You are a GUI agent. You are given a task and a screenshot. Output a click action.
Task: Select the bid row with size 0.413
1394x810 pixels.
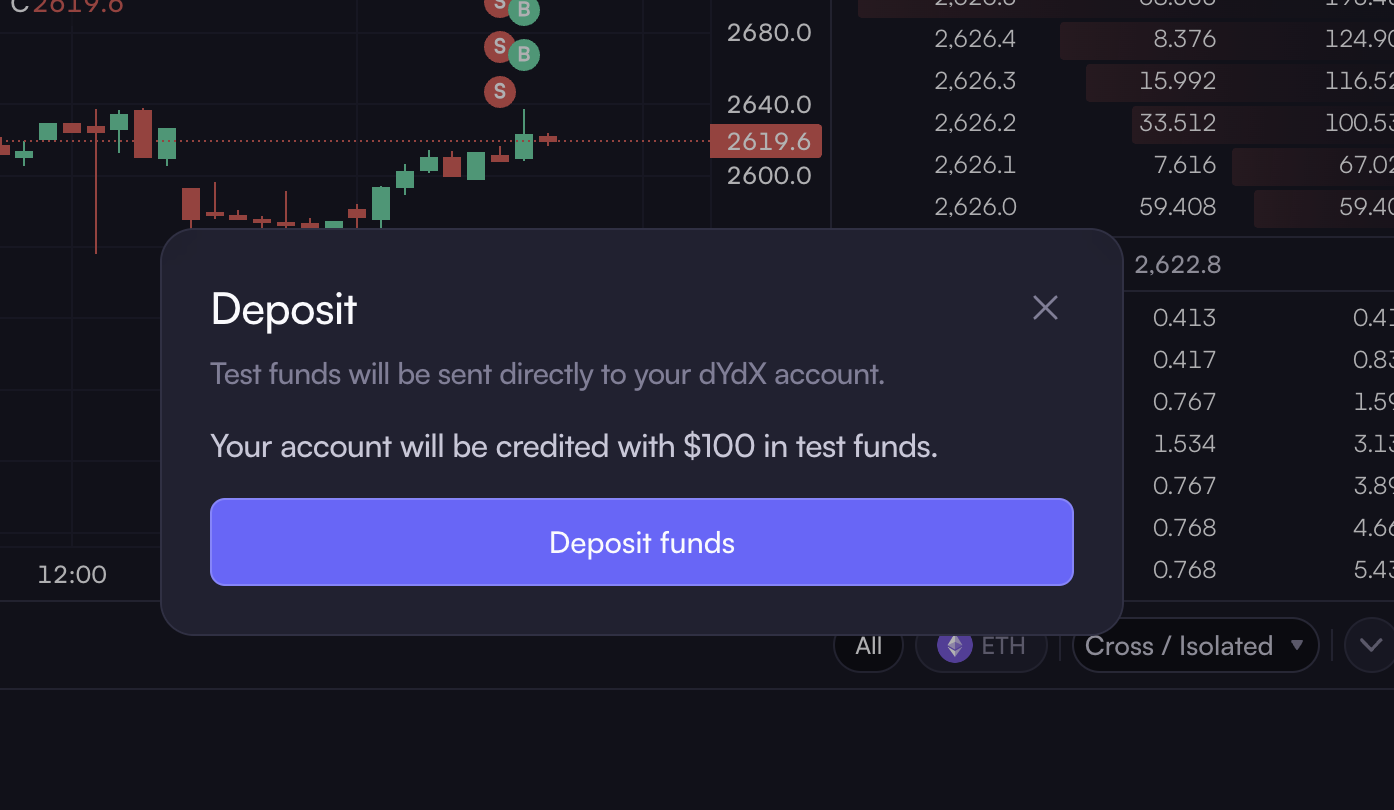pyautogui.click(x=1258, y=318)
